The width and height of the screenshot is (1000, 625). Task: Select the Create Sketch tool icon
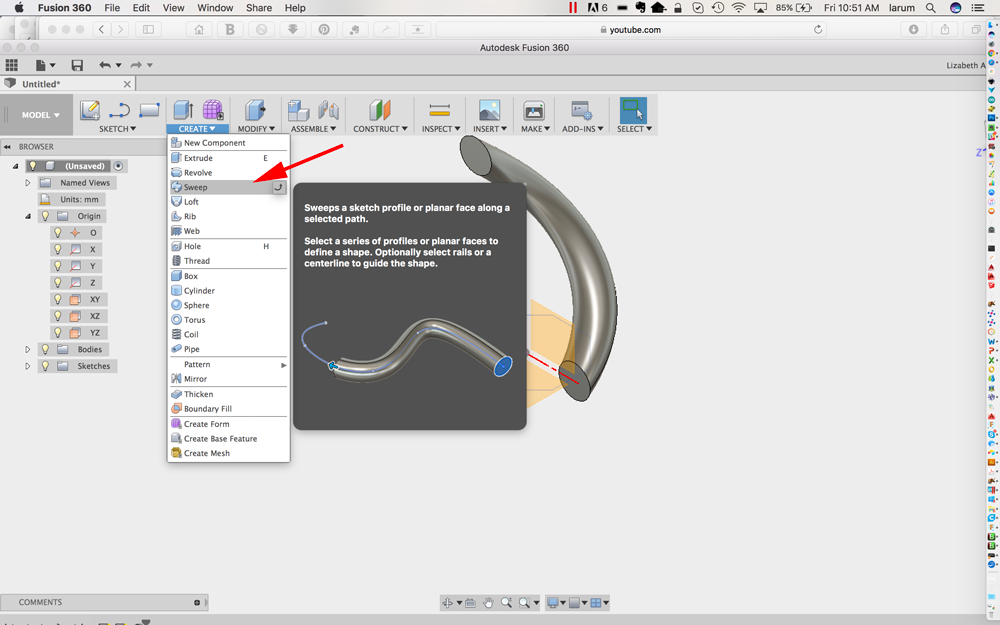click(90, 110)
